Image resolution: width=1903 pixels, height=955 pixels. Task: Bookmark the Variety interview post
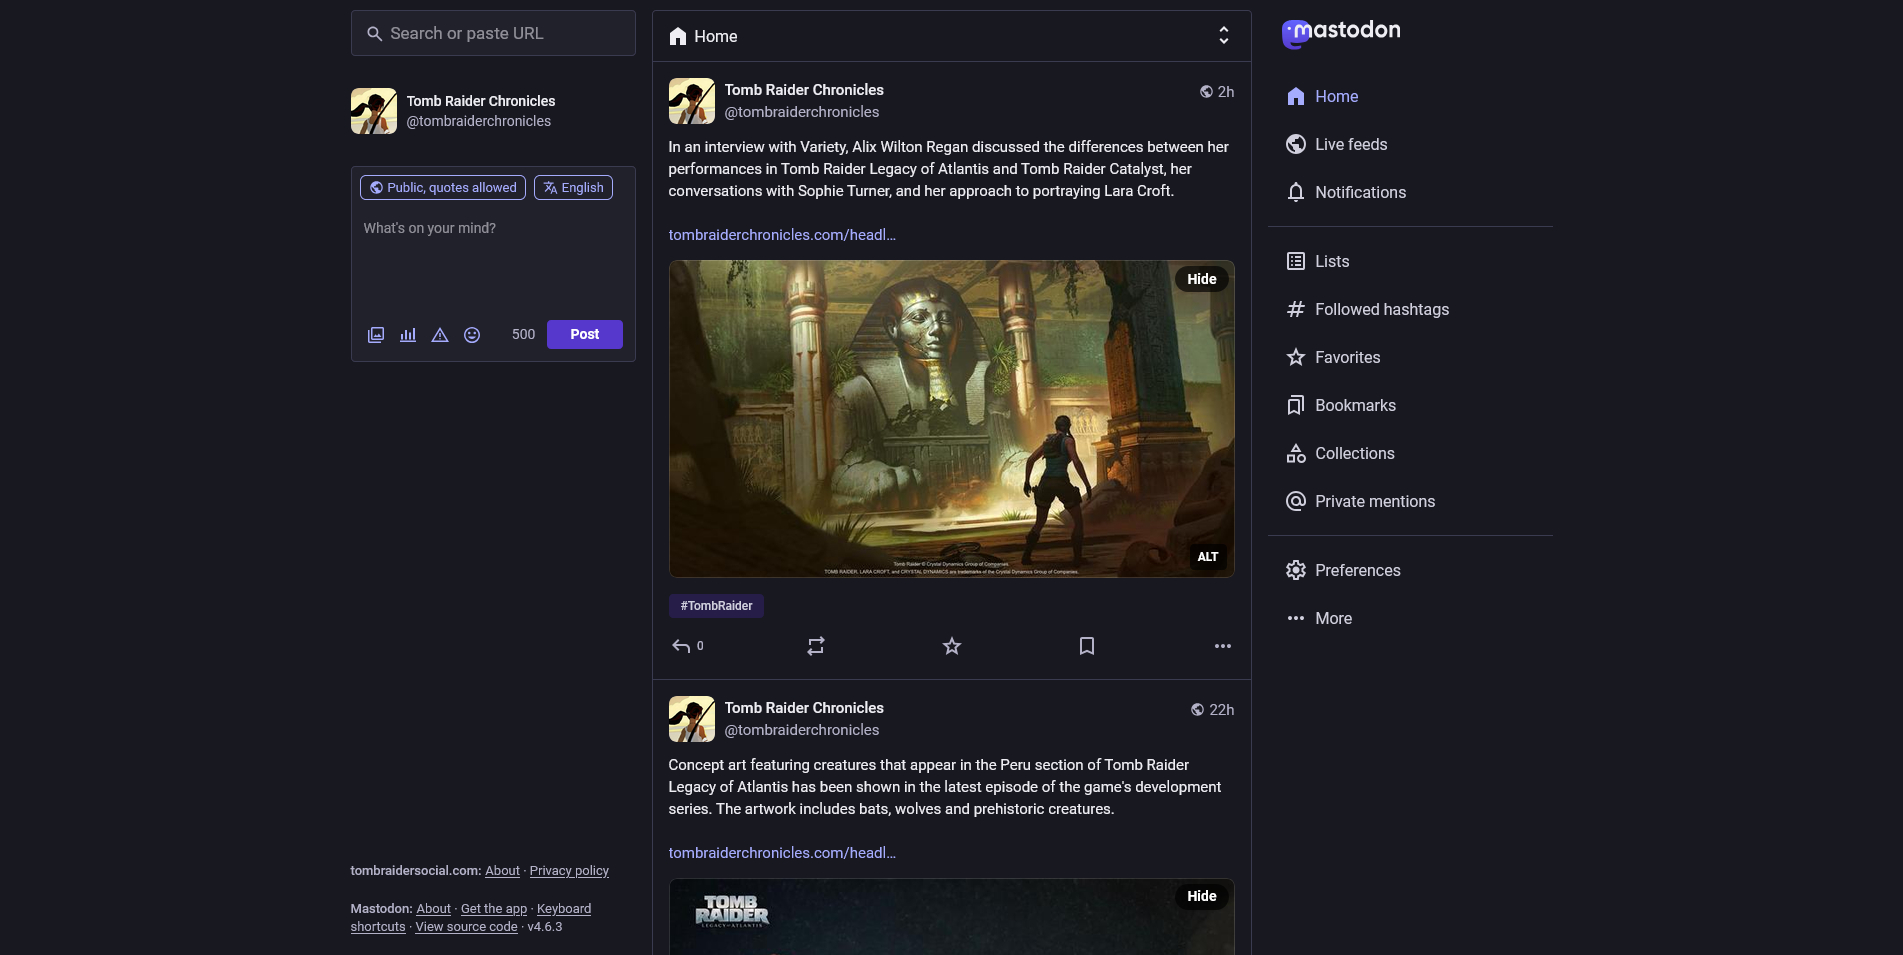[1087, 646]
